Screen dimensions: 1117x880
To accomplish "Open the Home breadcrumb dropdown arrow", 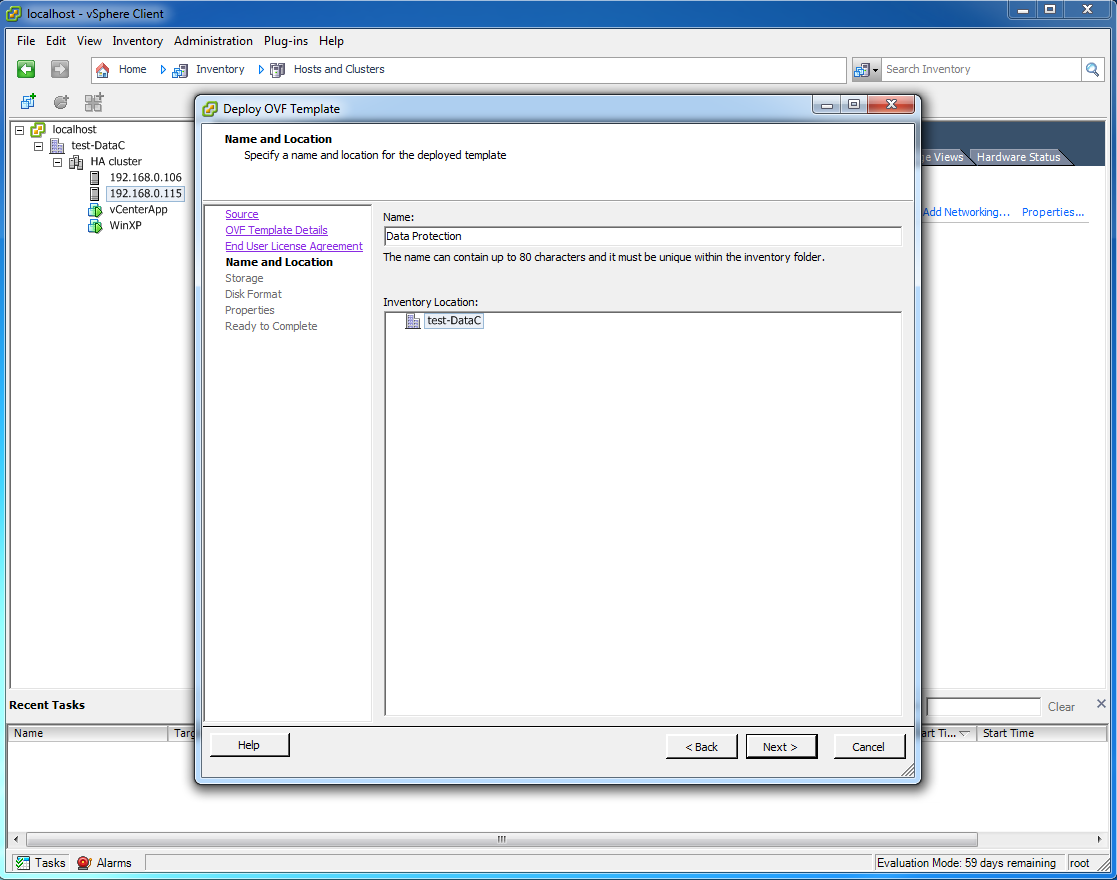I will pos(163,70).
